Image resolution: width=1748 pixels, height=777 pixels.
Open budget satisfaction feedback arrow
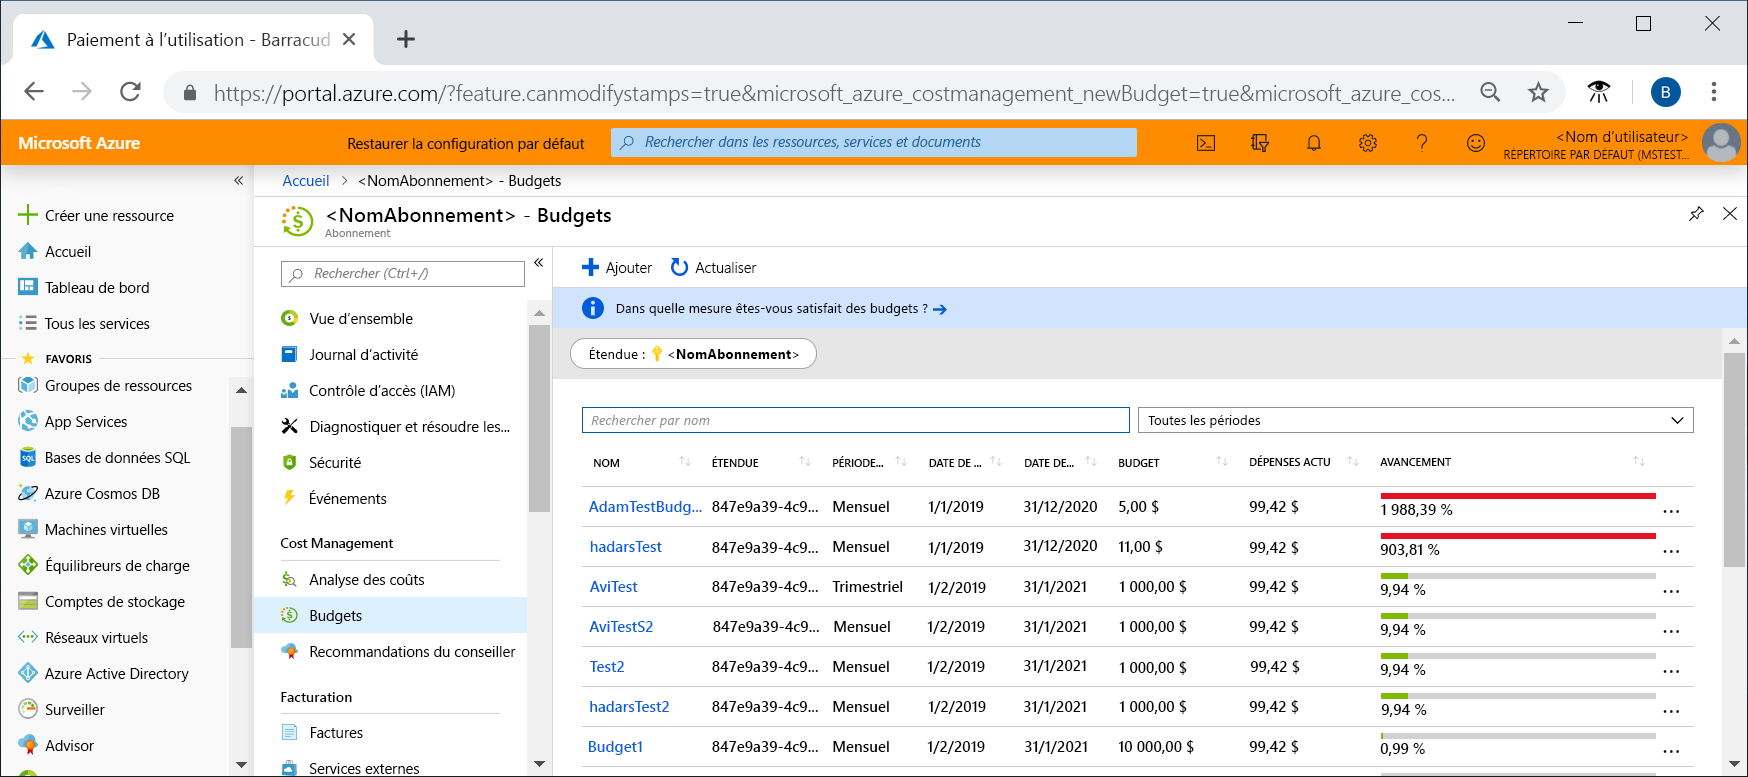(940, 309)
